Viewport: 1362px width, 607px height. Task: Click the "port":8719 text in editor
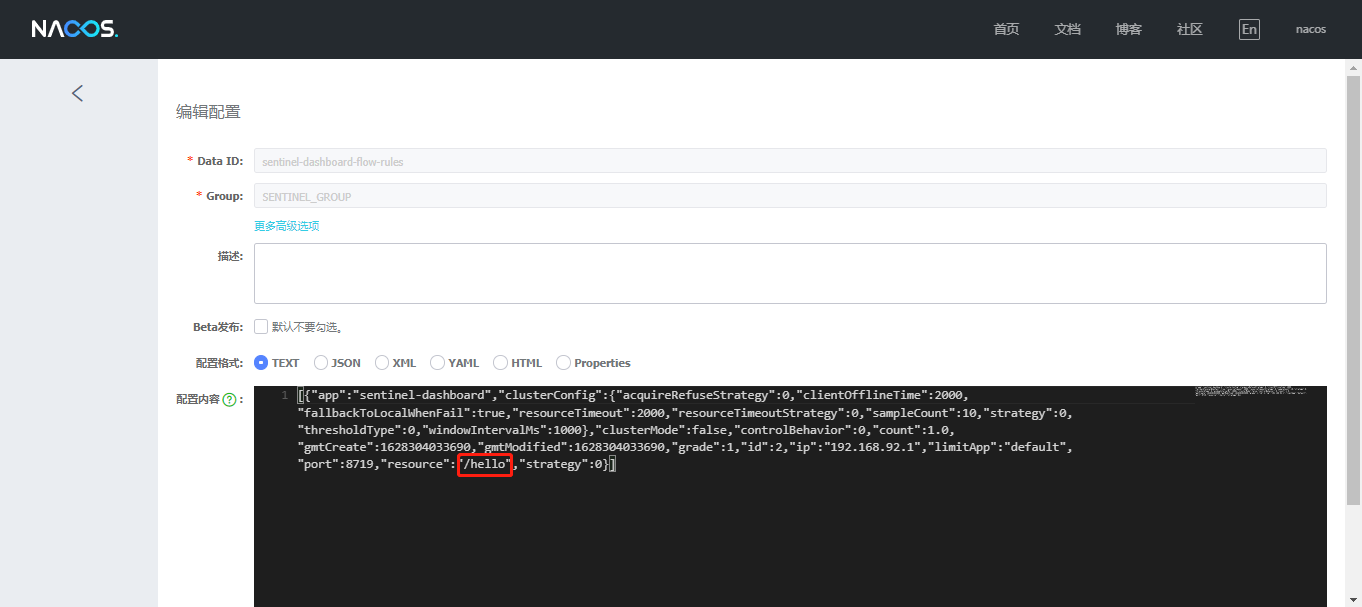[x=337, y=464]
